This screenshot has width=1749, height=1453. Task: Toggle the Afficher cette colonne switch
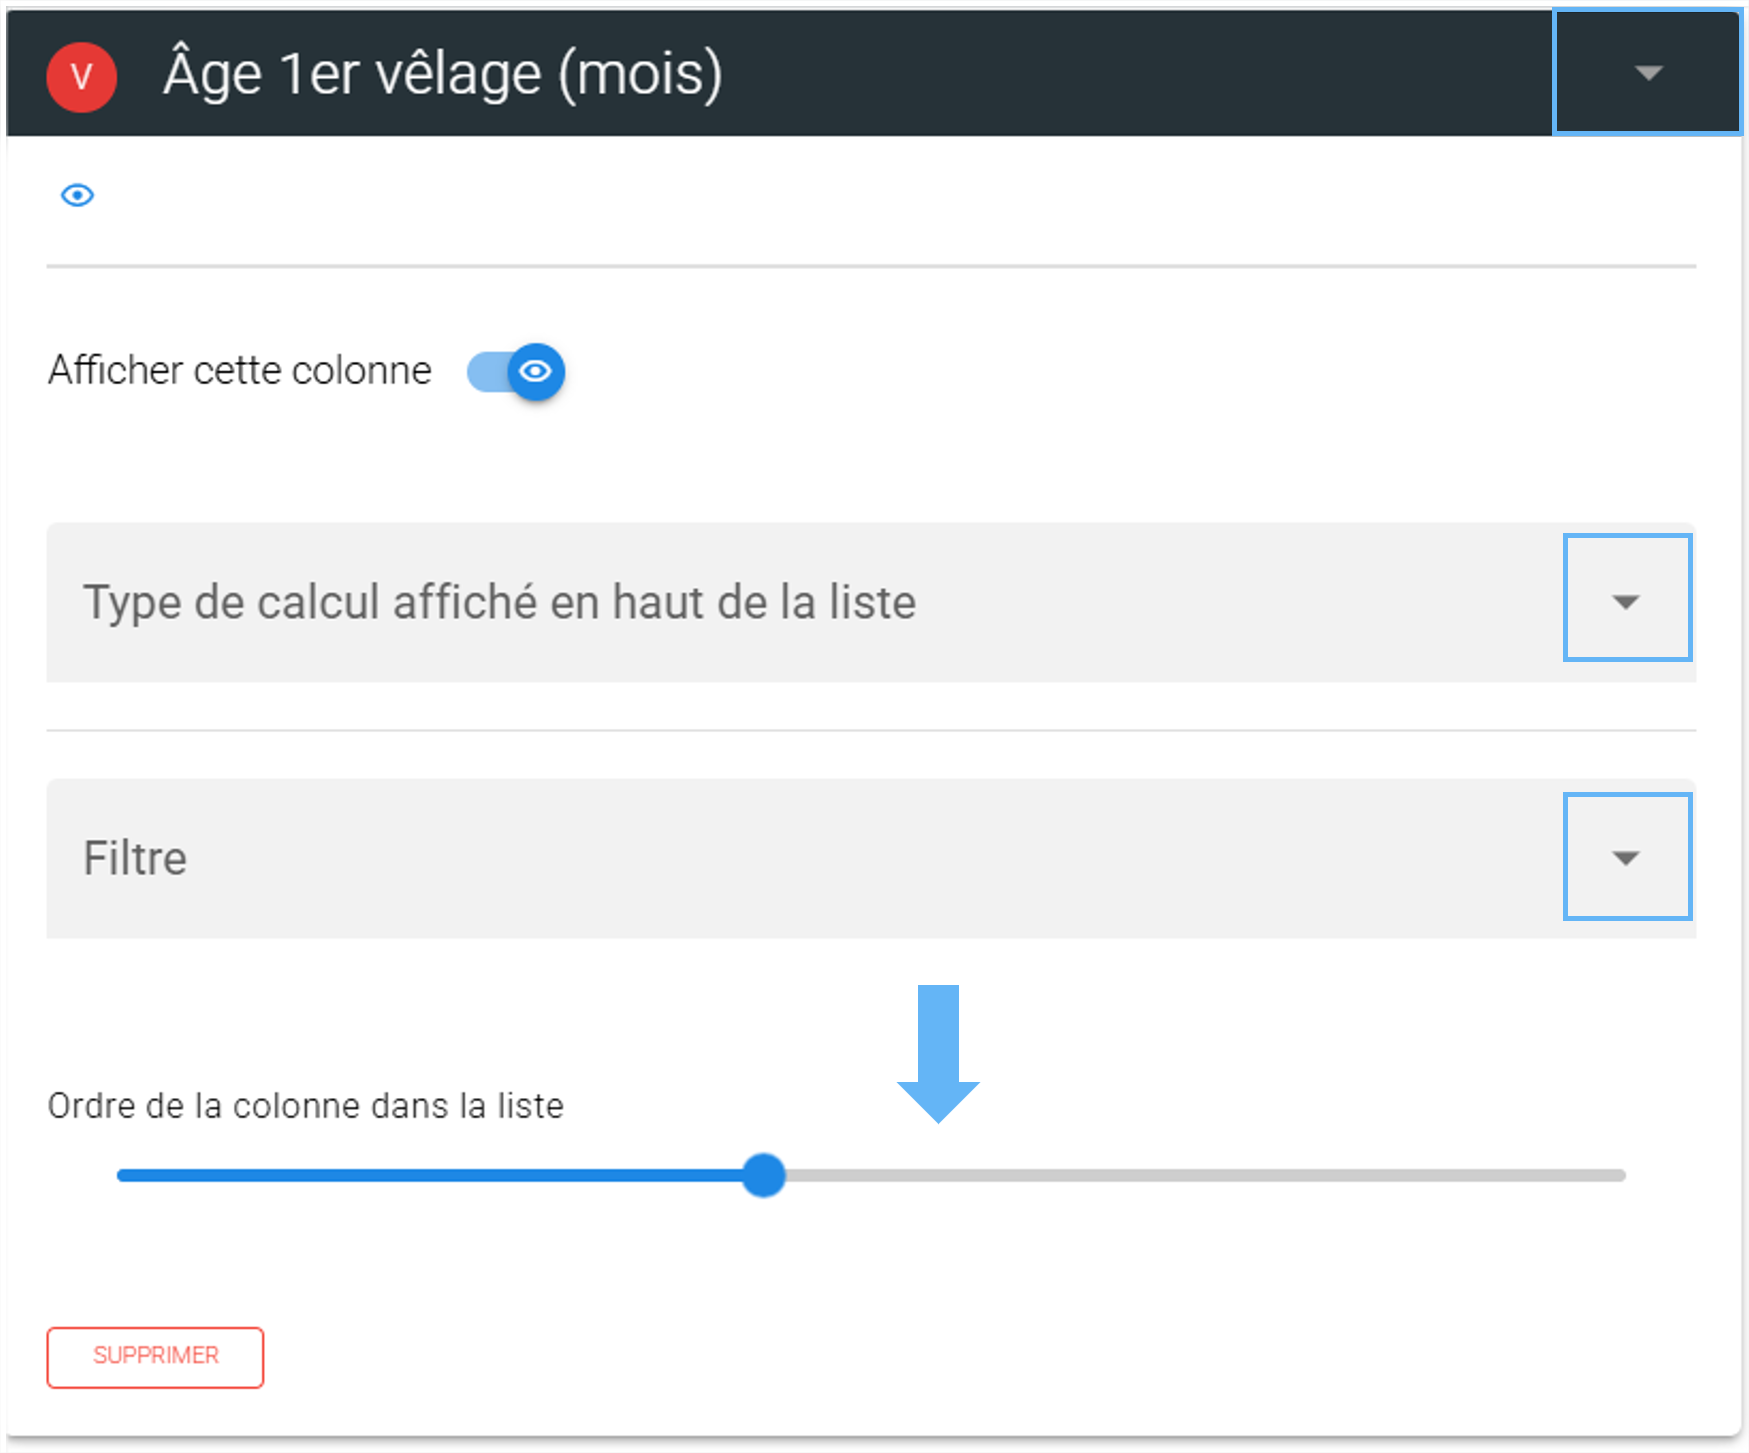[x=516, y=372]
